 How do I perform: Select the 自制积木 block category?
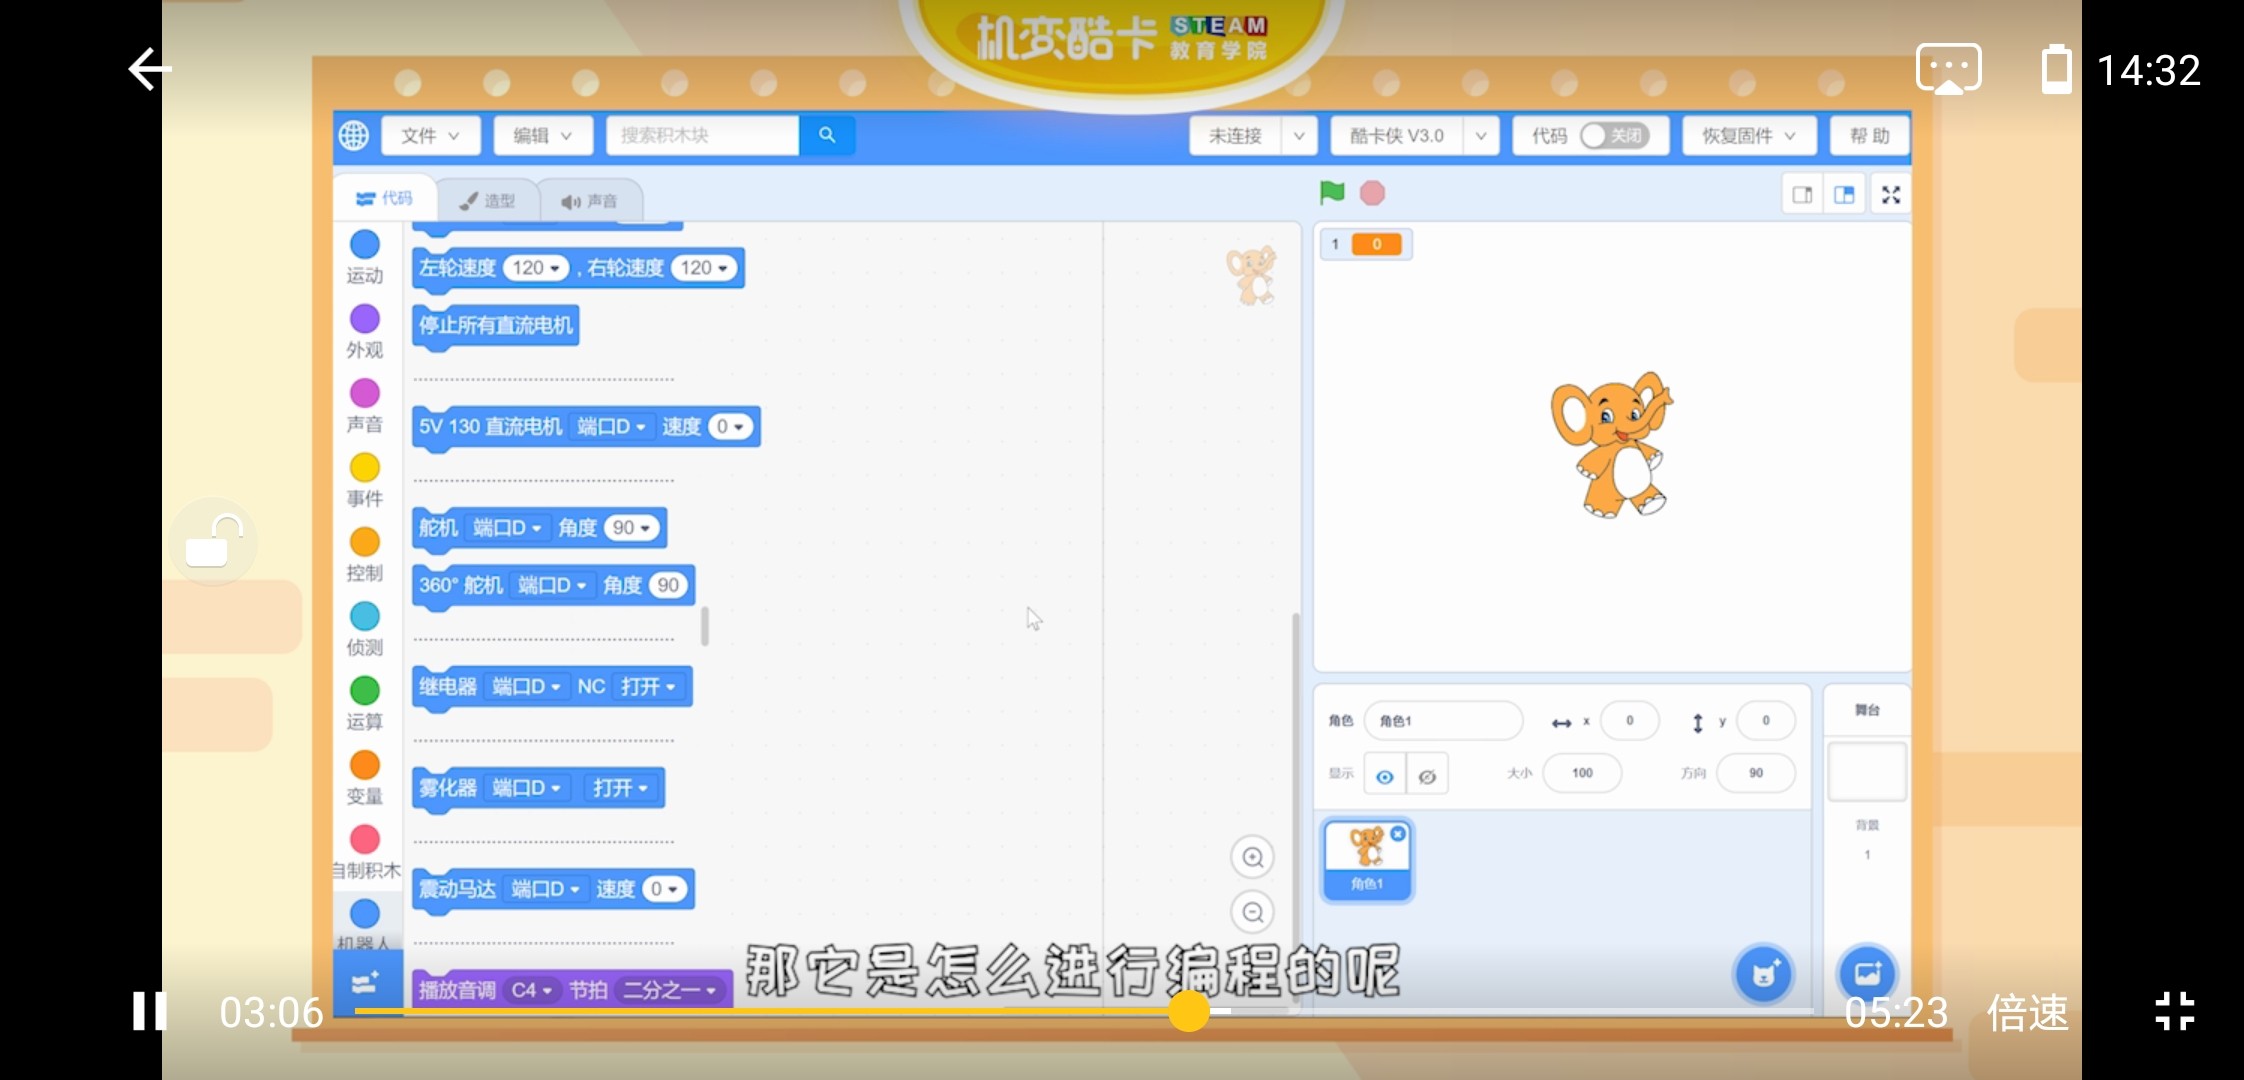coord(365,852)
